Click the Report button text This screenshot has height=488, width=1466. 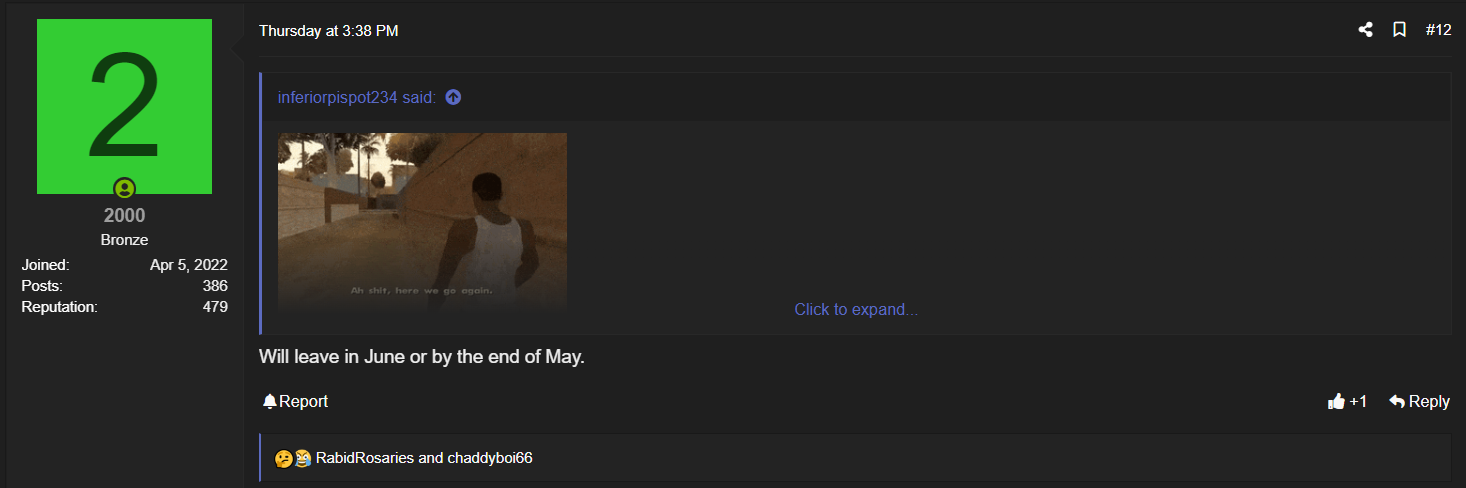[303, 401]
